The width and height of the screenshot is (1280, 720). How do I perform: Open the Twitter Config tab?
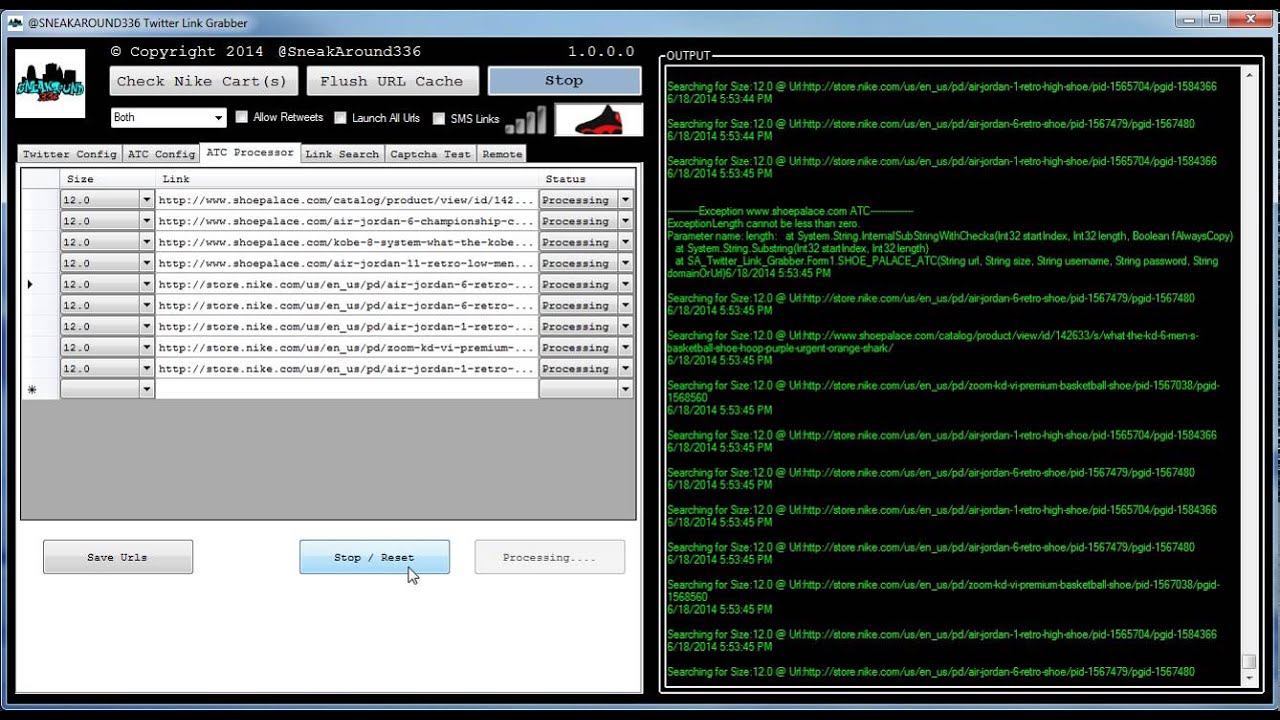[x=69, y=154]
